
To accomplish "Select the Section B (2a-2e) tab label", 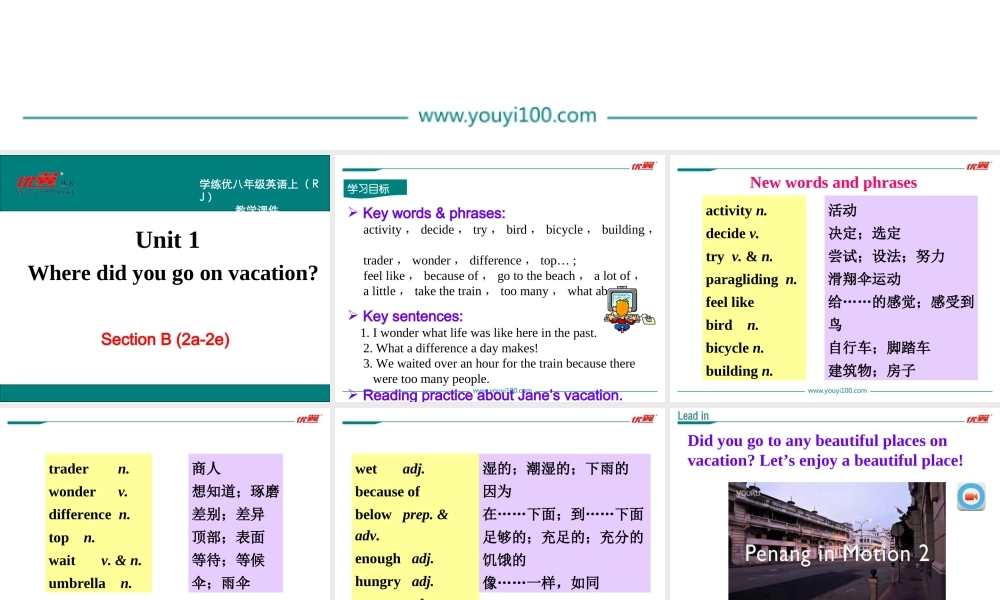I will point(165,339).
